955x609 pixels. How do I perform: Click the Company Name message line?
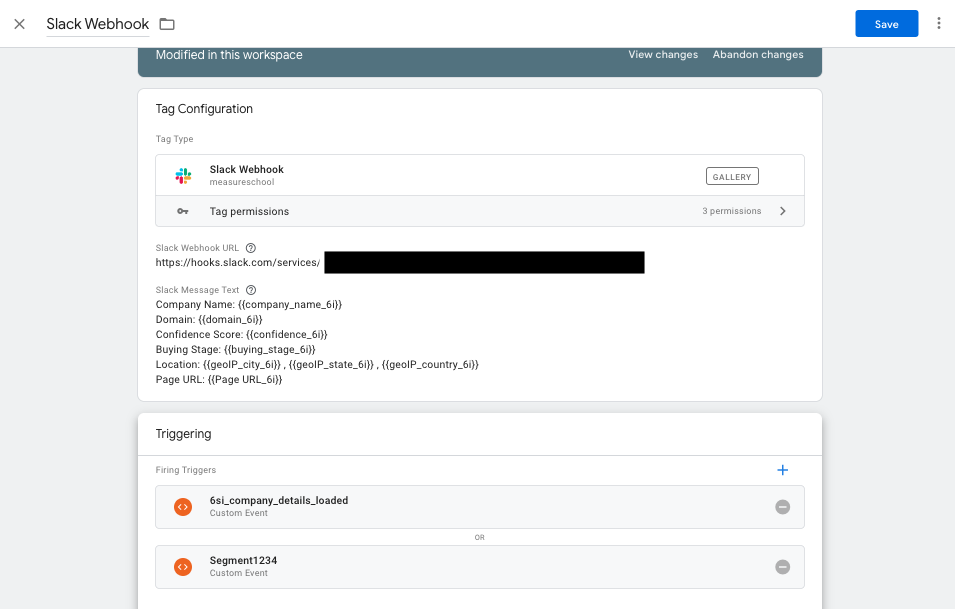[248, 304]
